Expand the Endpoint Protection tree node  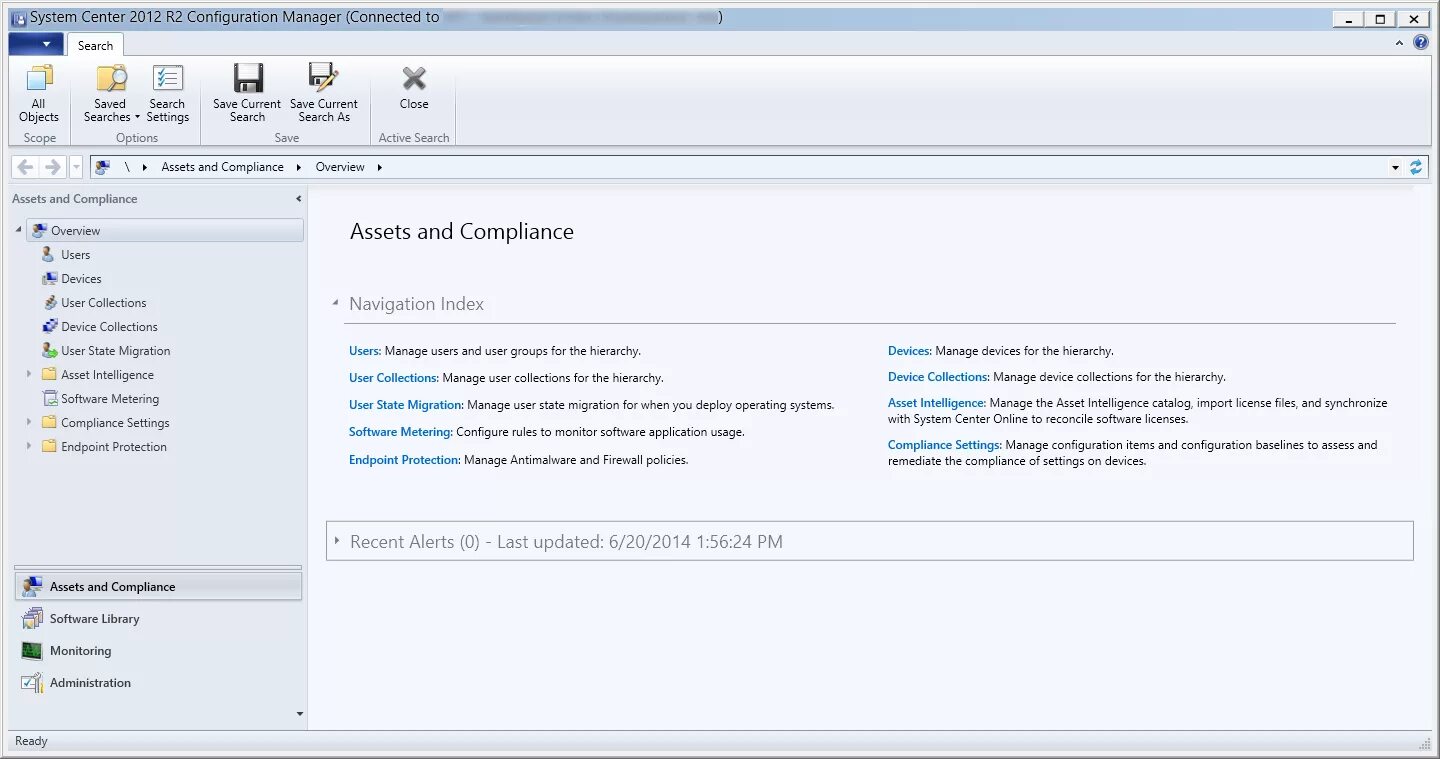click(29, 447)
